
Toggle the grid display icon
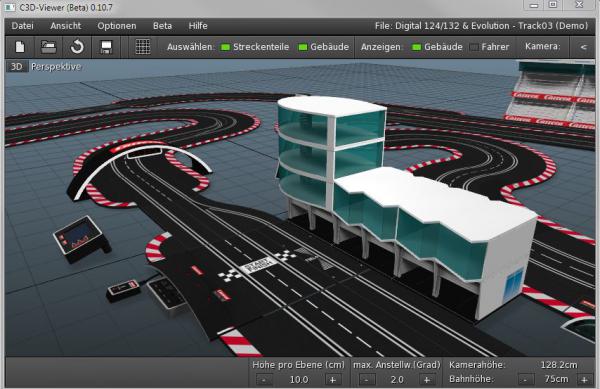(143, 47)
